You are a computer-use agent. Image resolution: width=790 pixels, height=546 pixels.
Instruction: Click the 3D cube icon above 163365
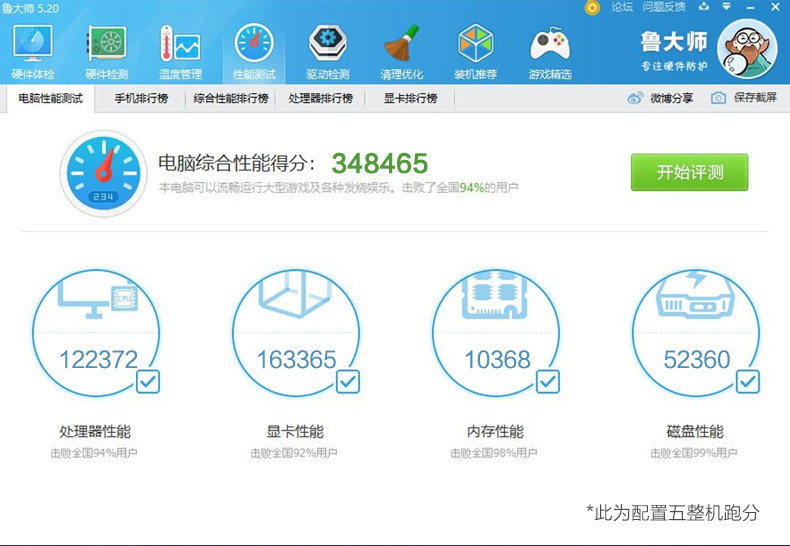295,294
